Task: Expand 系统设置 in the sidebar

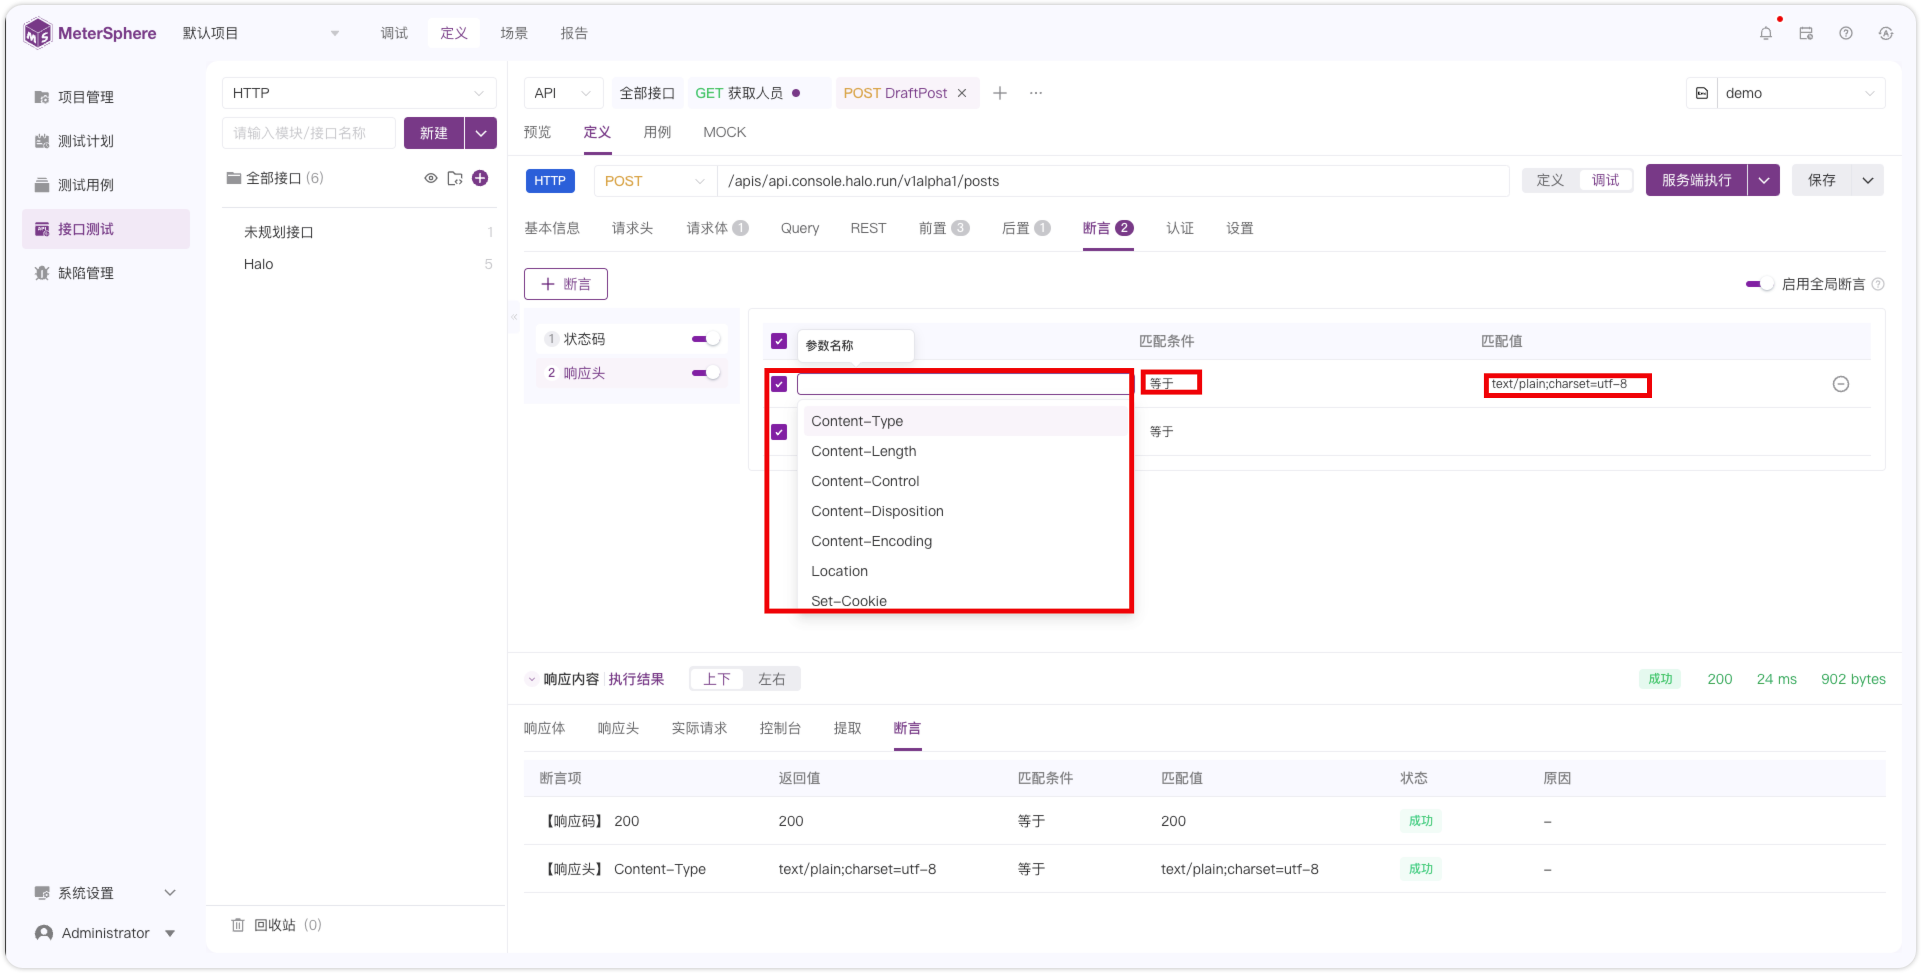Action: [106, 893]
